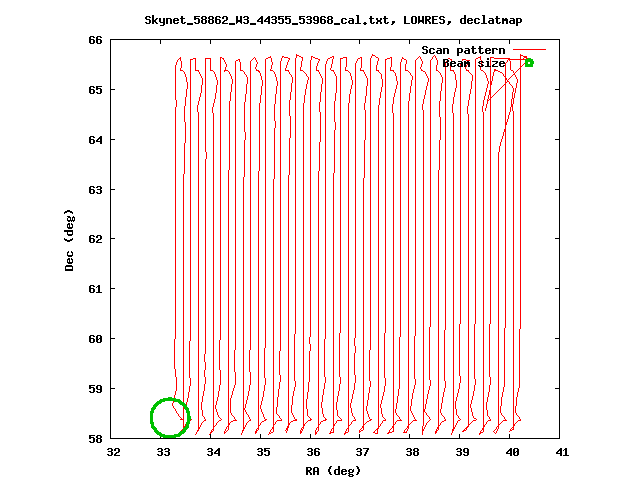The image size is (640, 480).
Task: Select the 'Scan pattern' legend label
Action: coord(463,50)
